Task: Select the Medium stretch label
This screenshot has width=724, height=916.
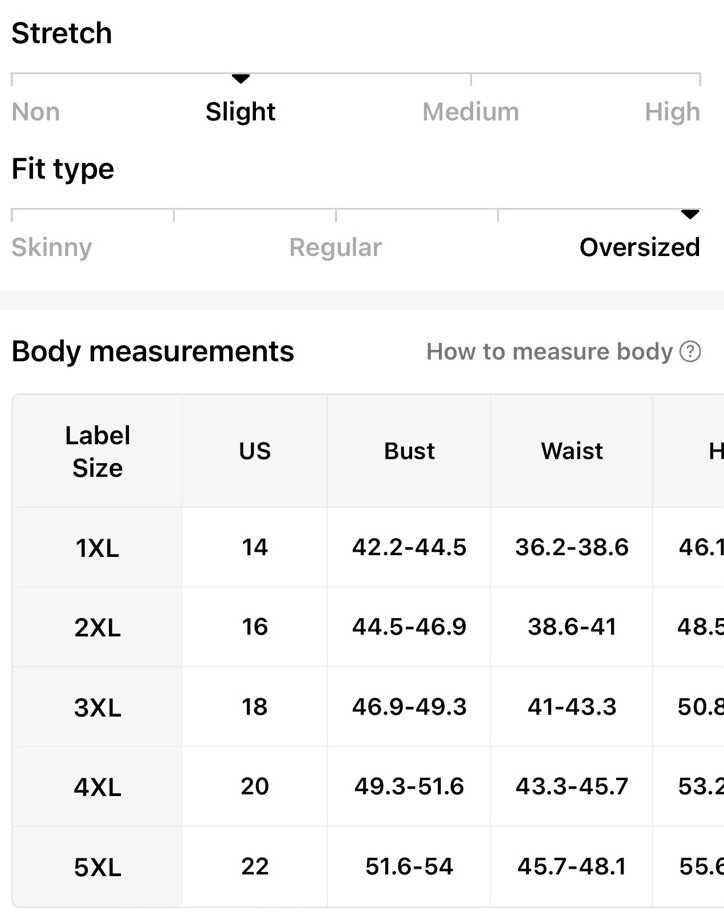Action: (471, 112)
